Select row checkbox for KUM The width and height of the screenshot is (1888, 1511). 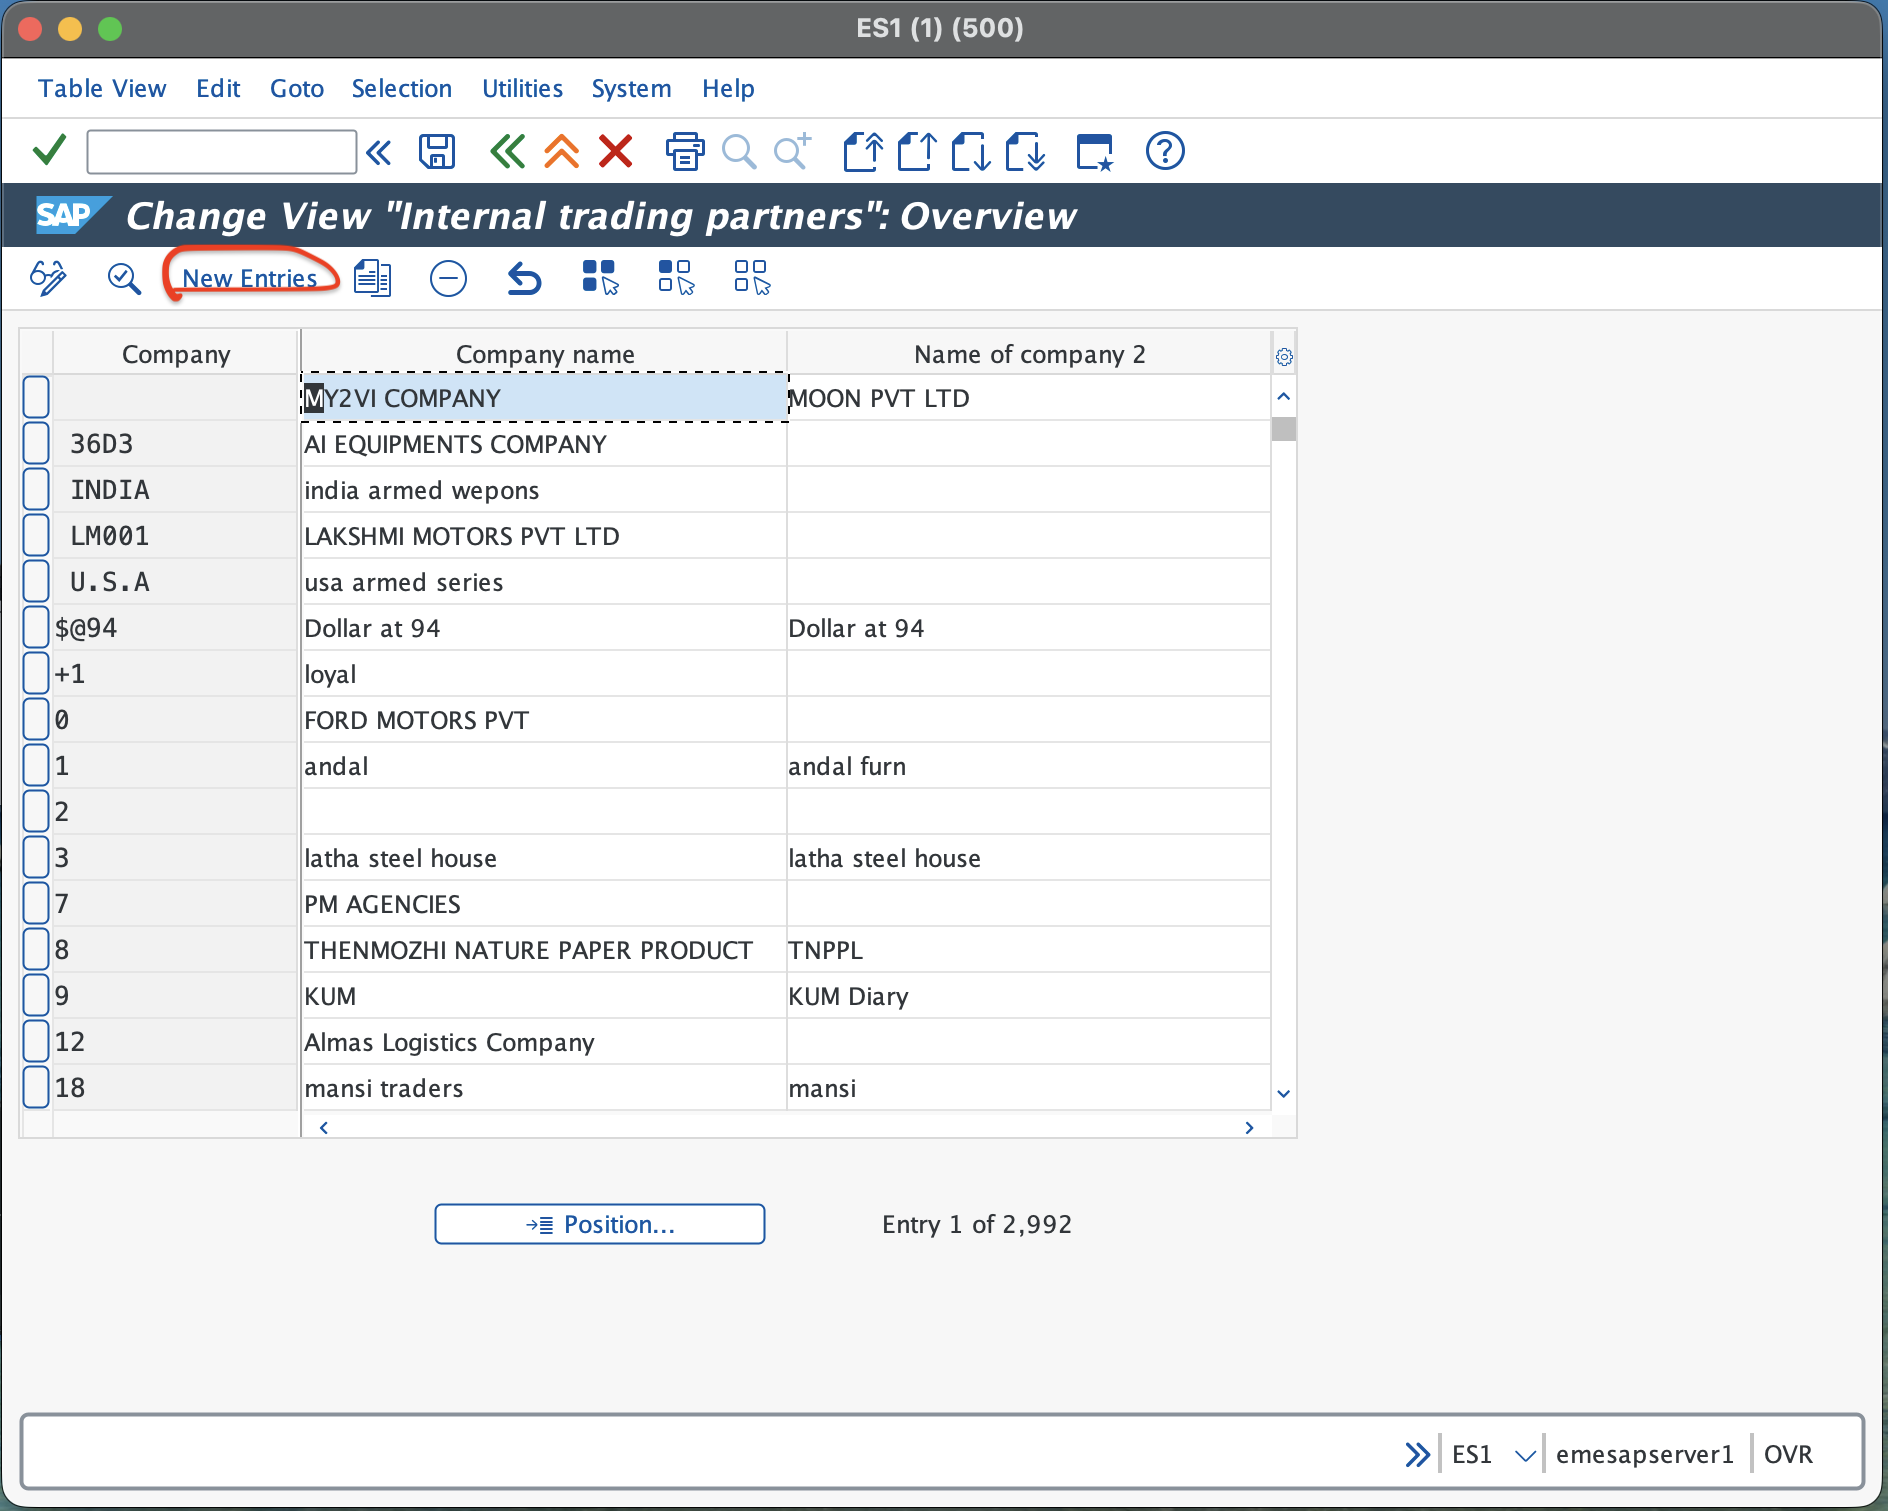click(36, 995)
